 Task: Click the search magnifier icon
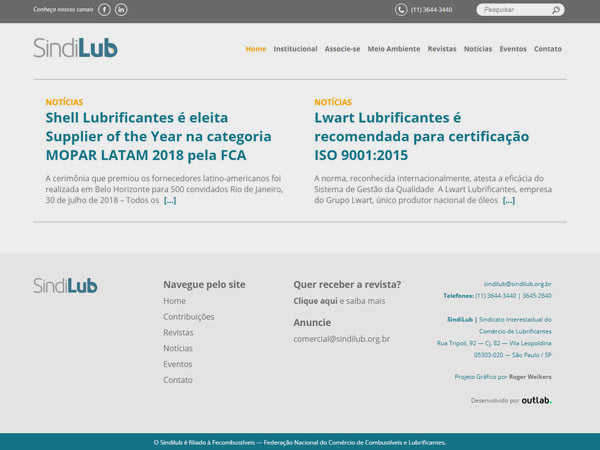click(556, 10)
